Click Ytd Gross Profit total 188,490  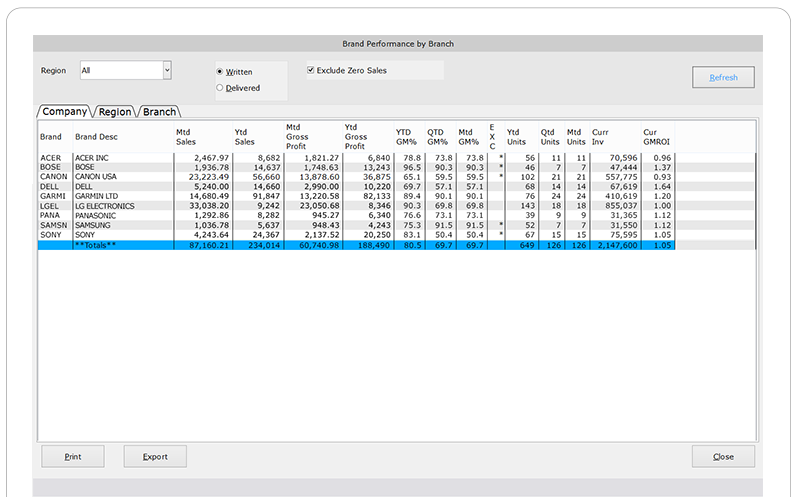pos(373,245)
